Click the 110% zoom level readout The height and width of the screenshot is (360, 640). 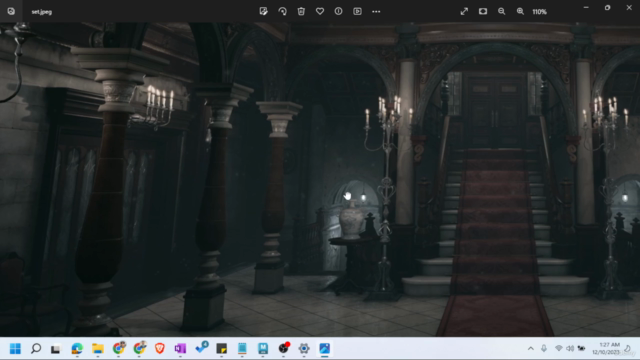(x=539, y=12)
